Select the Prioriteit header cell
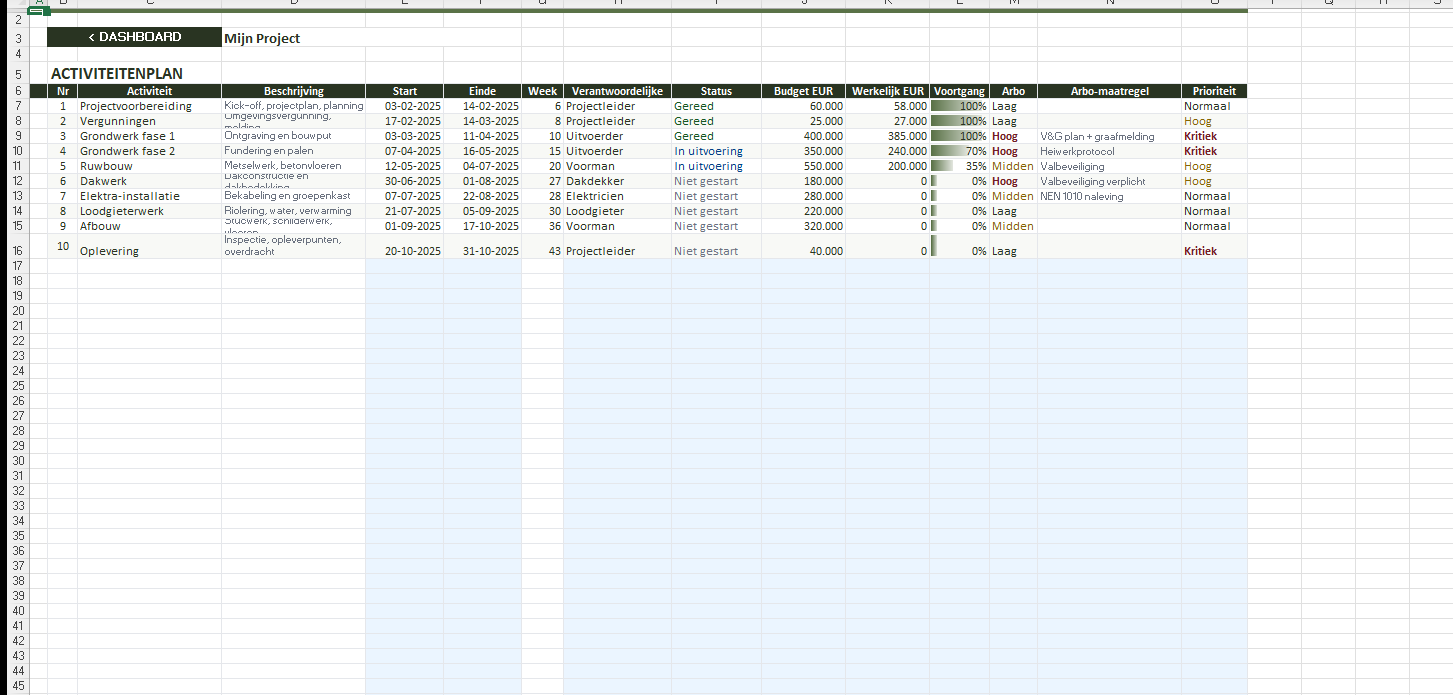The image size is (1453, 695). pos(1213,91)
